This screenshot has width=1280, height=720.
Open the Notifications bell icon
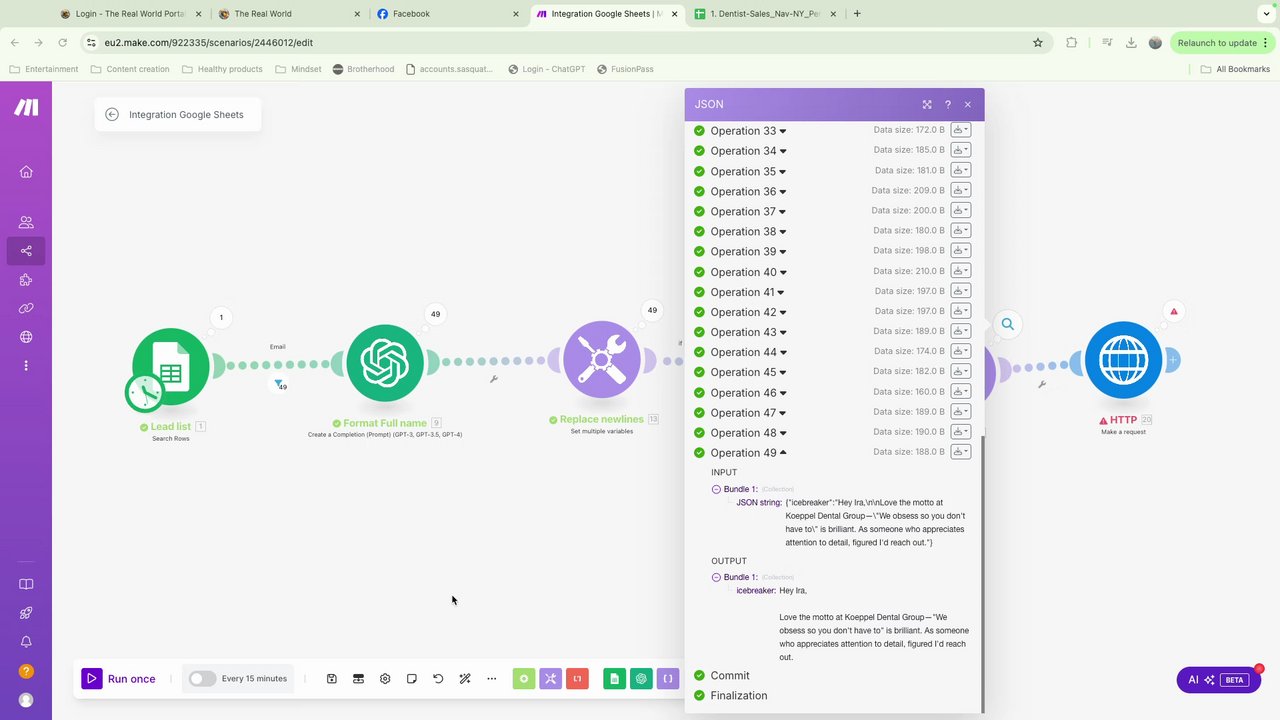pyautogui.click(x=26, y=642)
